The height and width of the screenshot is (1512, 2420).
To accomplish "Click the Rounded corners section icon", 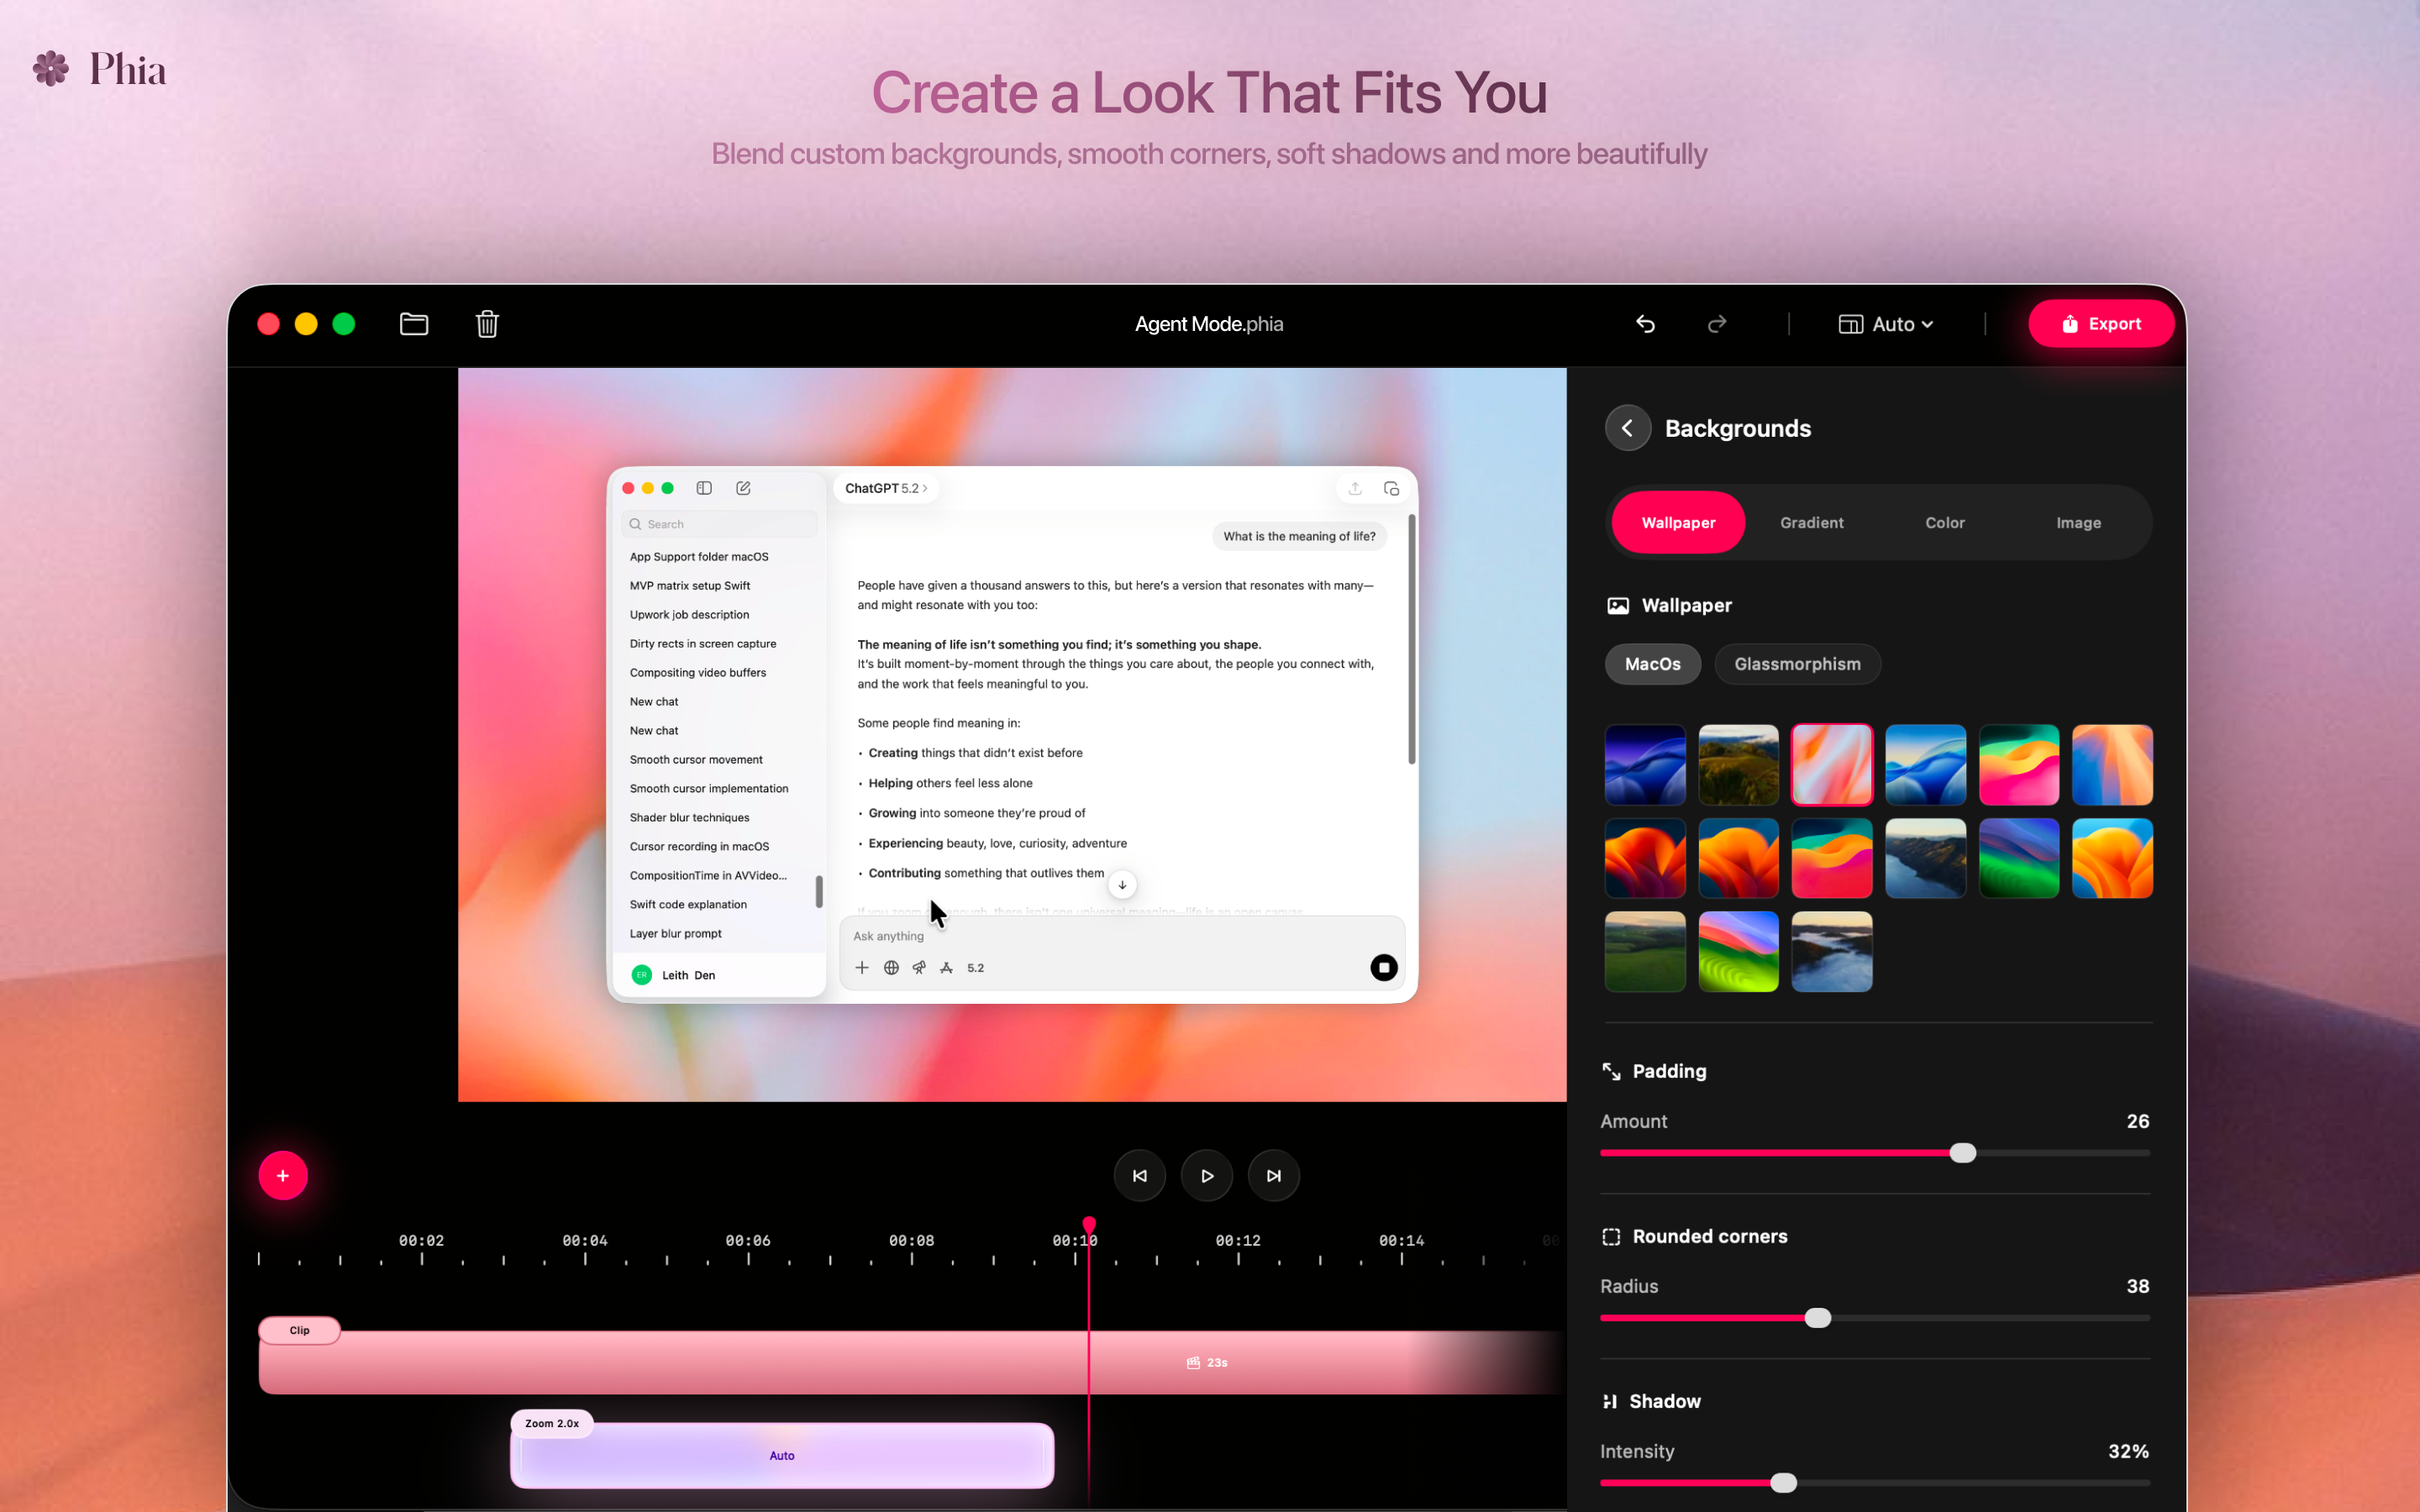I will 1611,1236.
